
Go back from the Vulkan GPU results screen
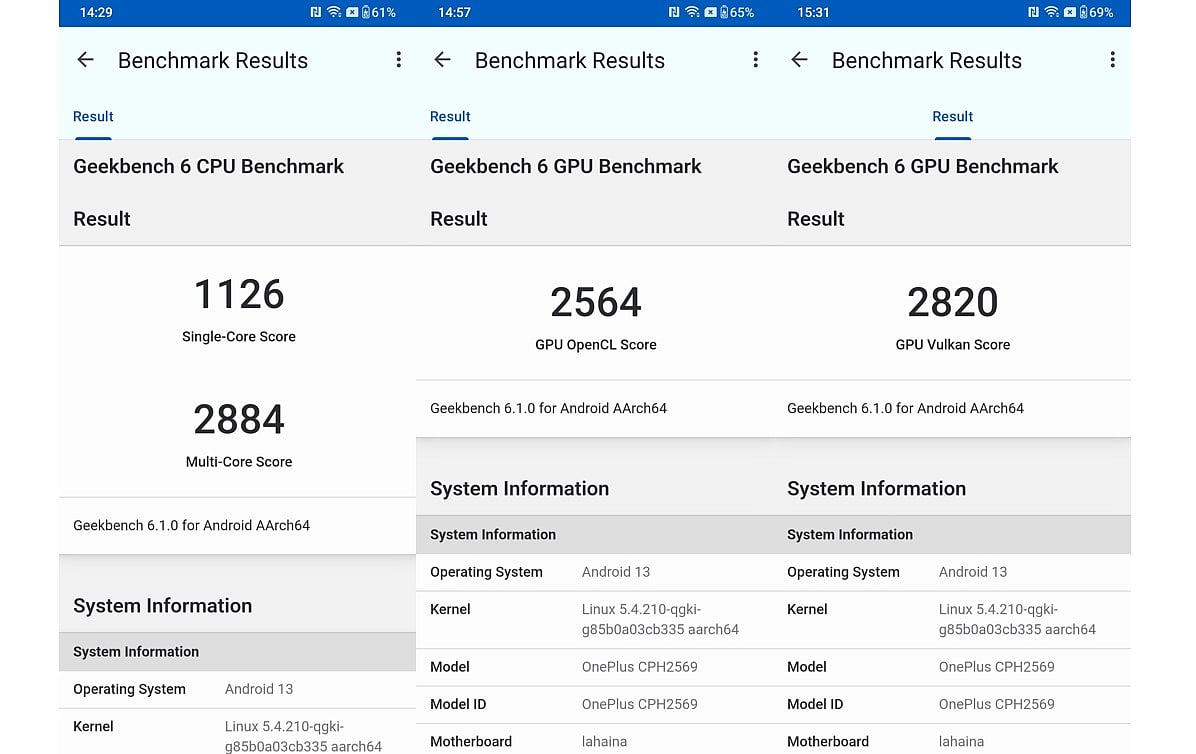[x=799, y=59]
